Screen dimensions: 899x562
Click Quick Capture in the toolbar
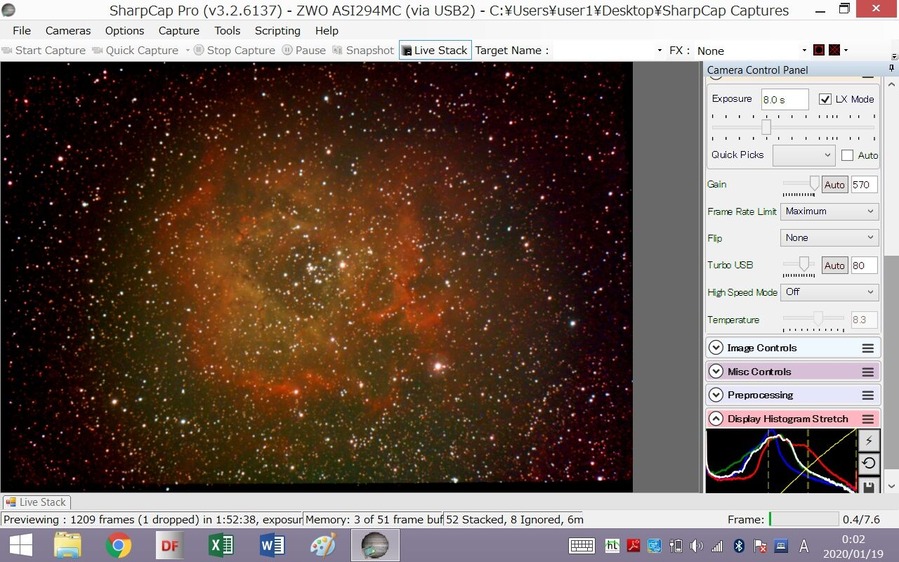[136, 50]
